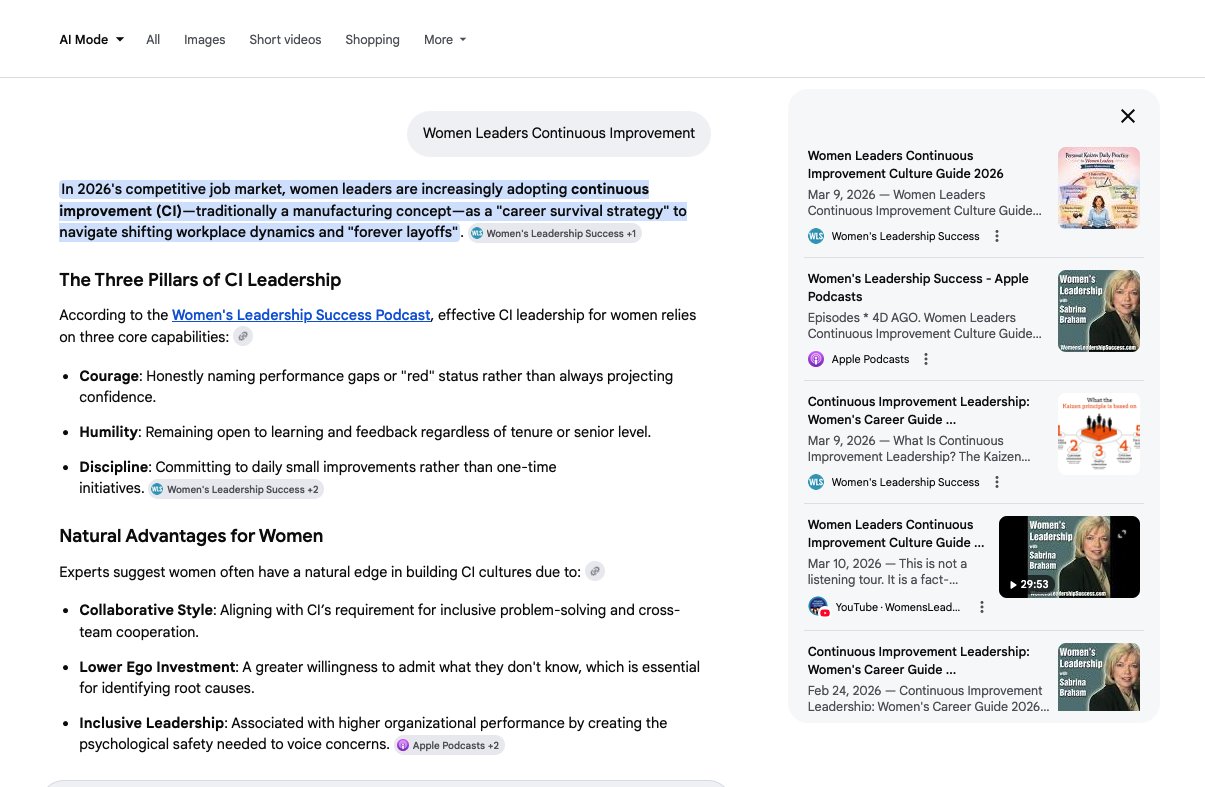The height and width of the screenshot is (787, 1205).
Task: Switch to the All results tab
Action: 153,40
